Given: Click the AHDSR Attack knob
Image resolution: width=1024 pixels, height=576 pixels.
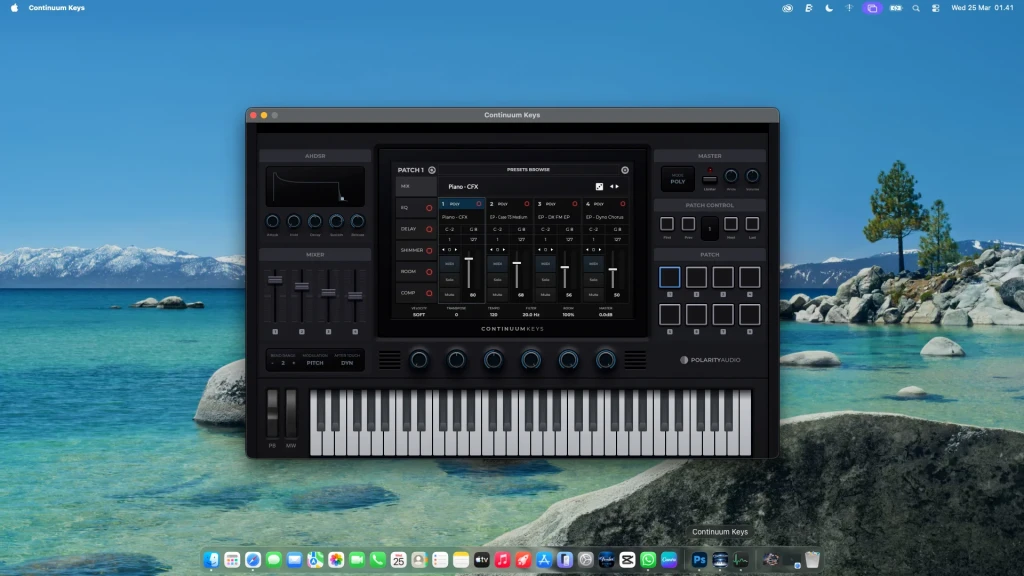Looking at the screenshot, I should (x=272, y=221).
